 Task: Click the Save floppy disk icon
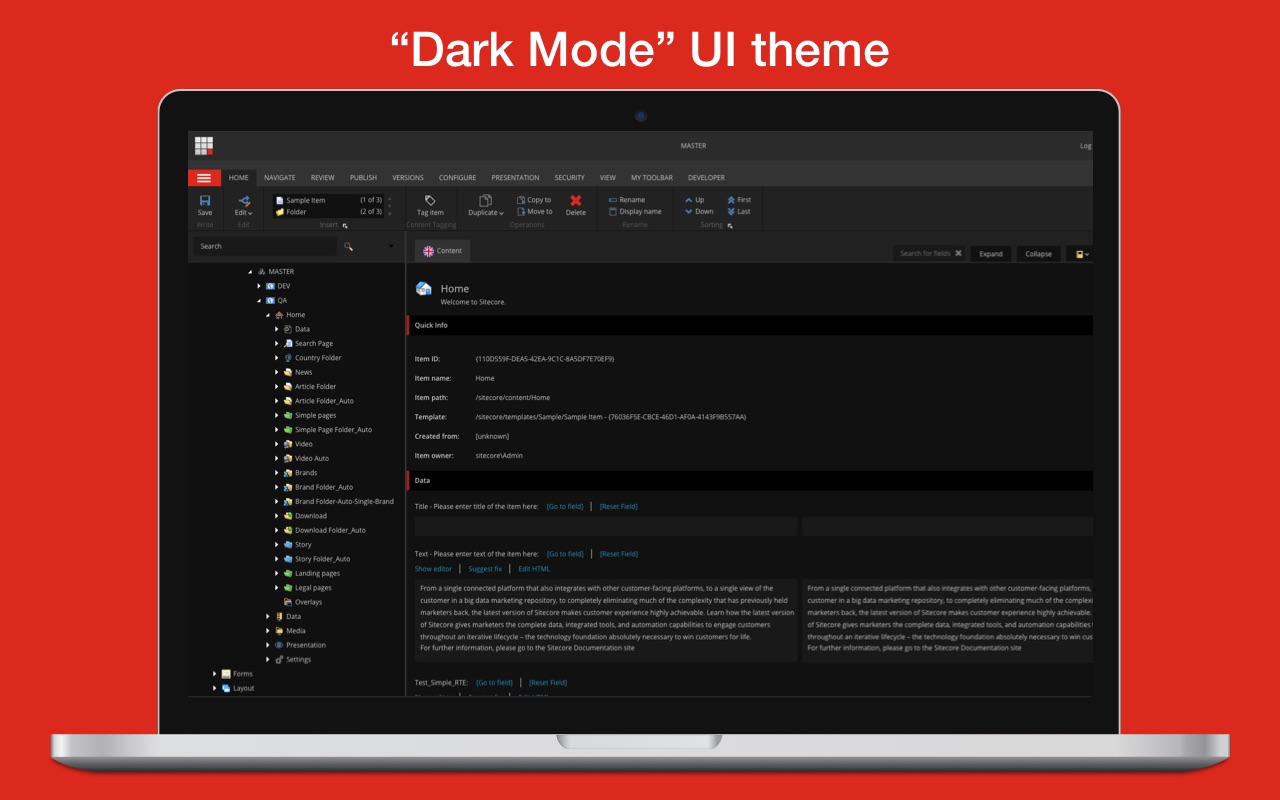(205, 201)
